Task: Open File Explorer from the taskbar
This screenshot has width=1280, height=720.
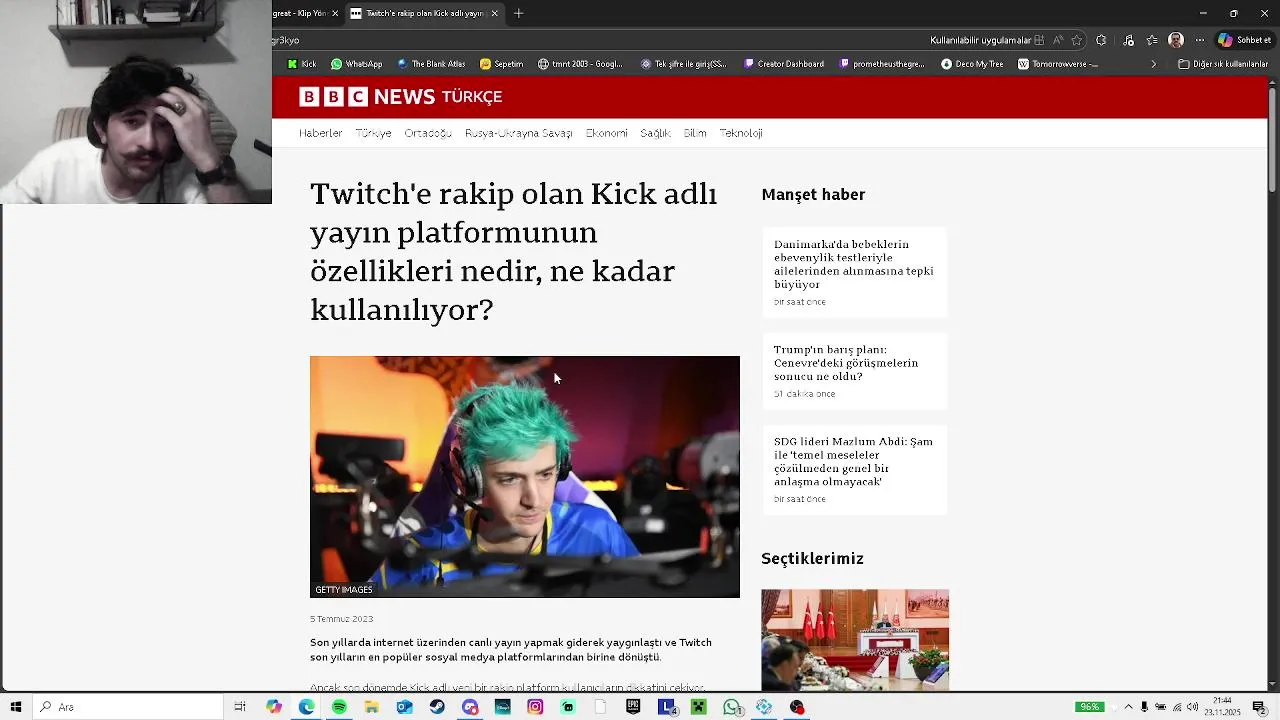Action: [371, 707]
